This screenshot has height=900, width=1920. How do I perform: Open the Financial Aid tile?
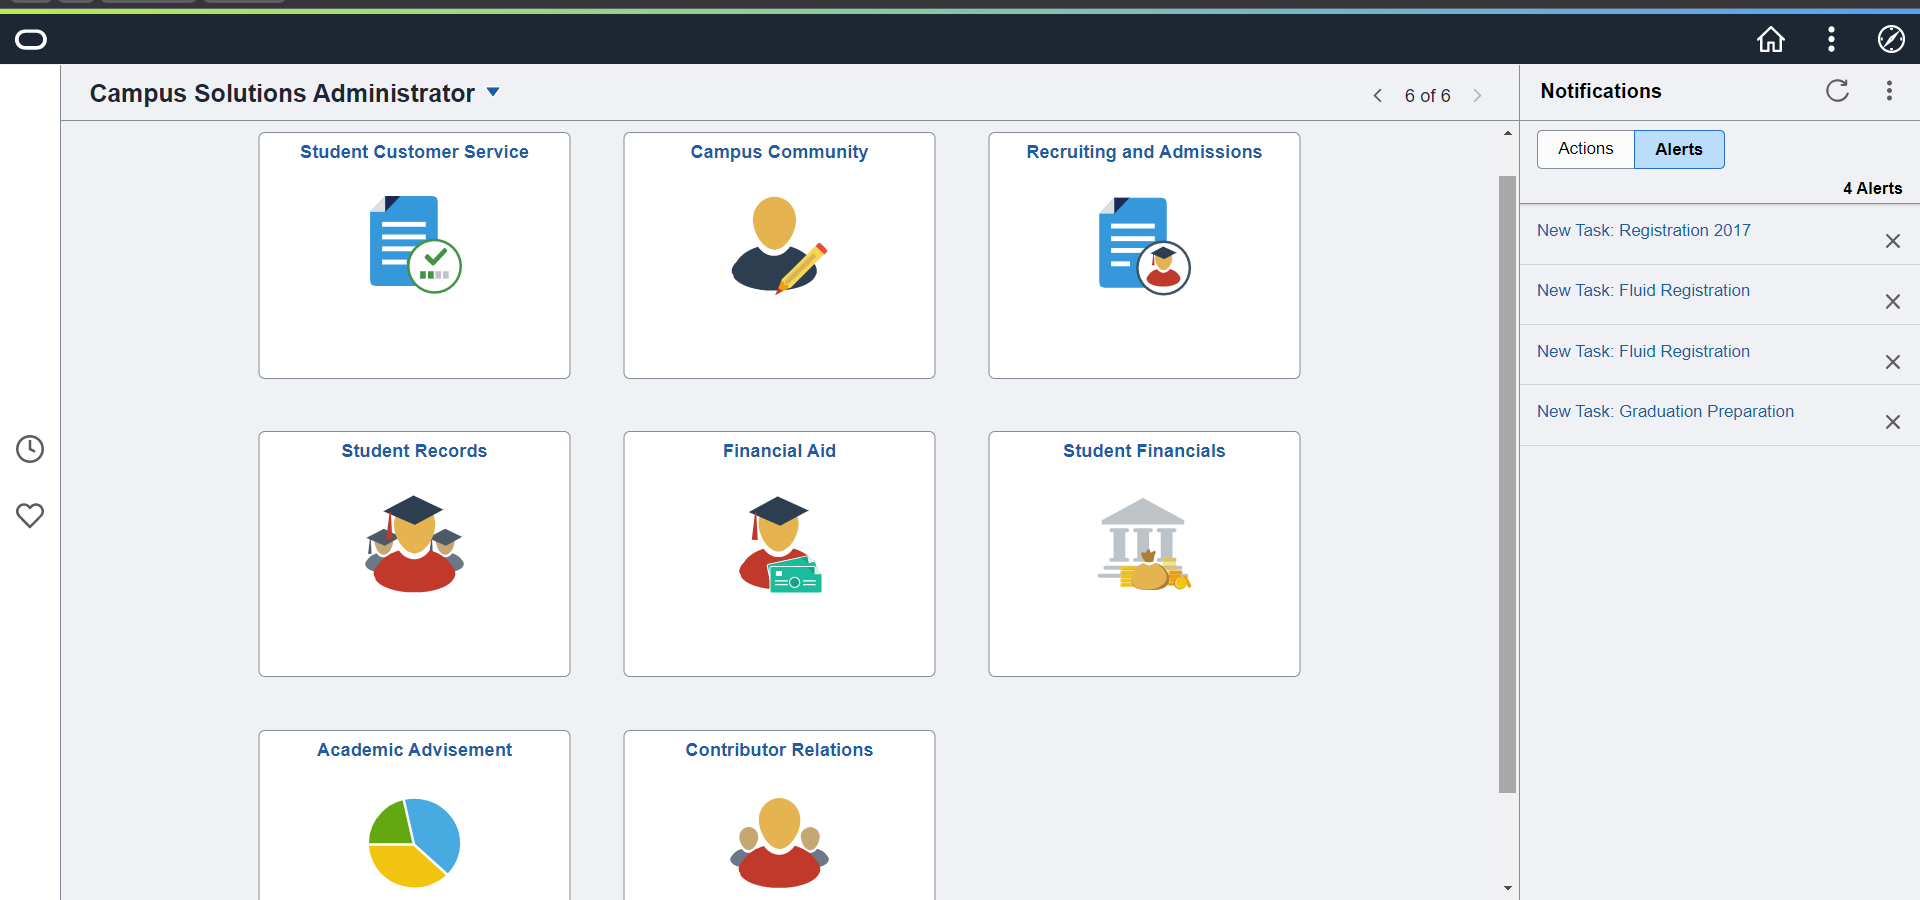[x=778, y=553]
